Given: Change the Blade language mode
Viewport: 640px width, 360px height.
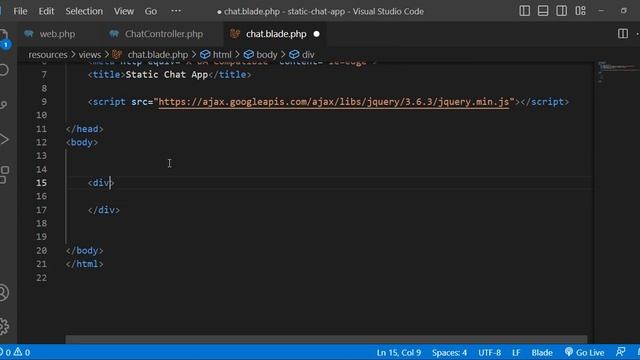Looking at the screenshot, I should 542,352.
